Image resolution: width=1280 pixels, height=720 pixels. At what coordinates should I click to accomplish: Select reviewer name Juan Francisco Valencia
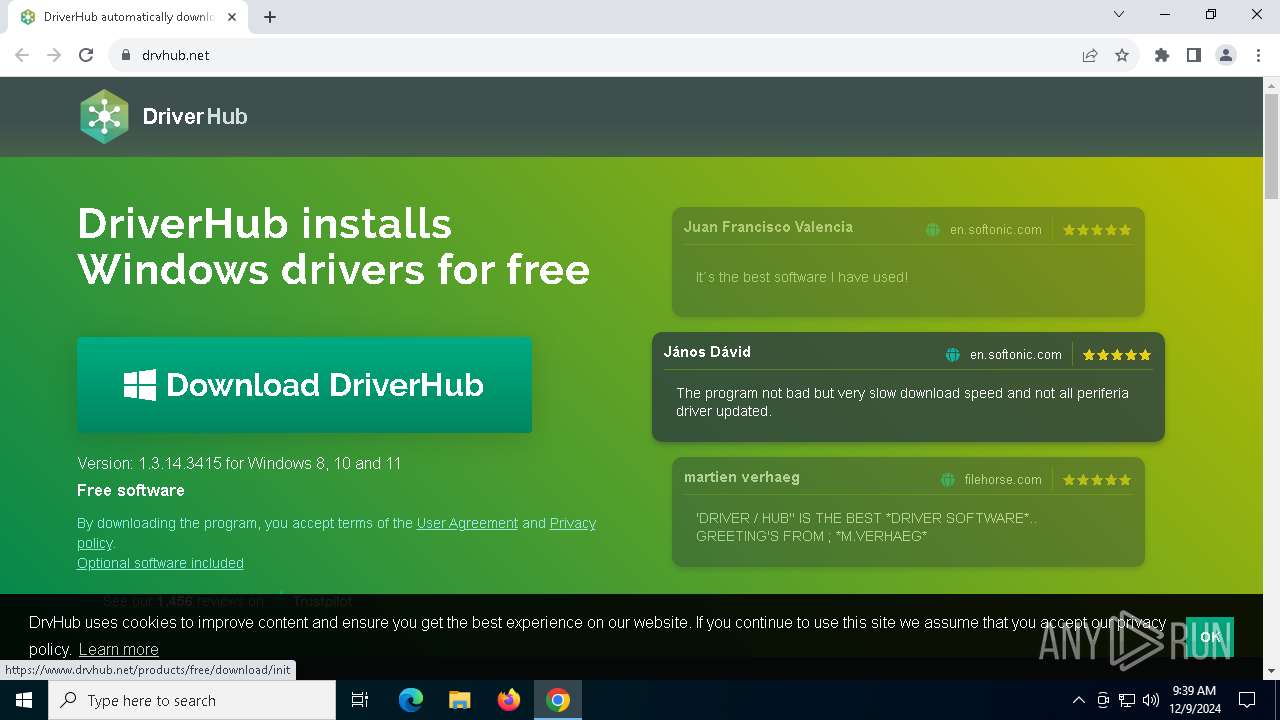pos(768,227)
